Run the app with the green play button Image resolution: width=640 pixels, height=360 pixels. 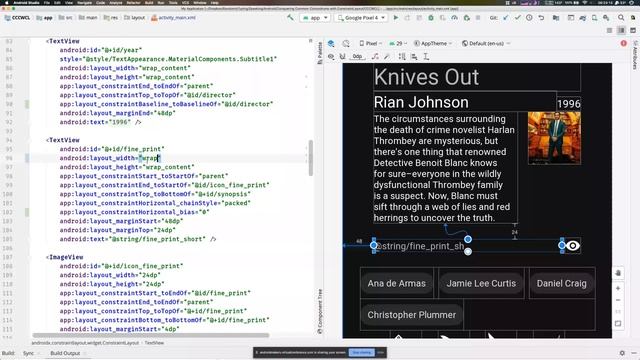coord(396,18)
